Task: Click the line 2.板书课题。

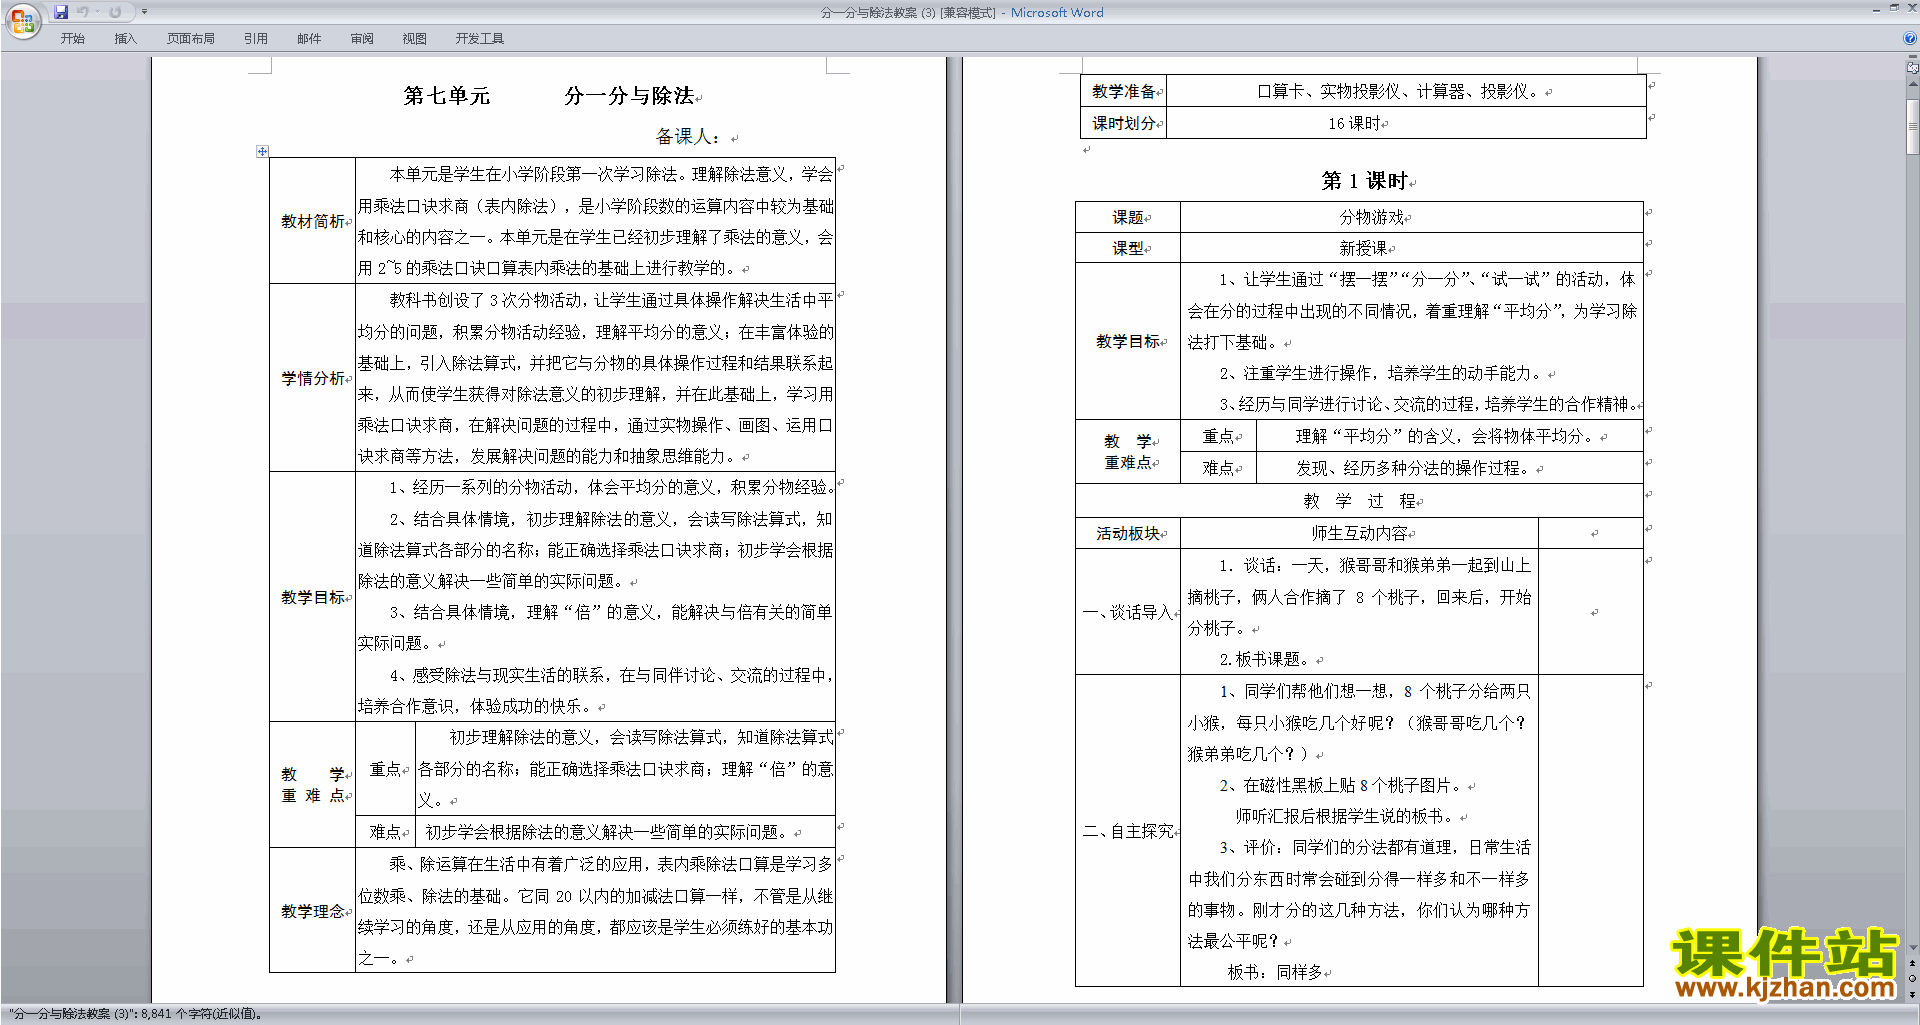Action: [x=1266, y=659]
